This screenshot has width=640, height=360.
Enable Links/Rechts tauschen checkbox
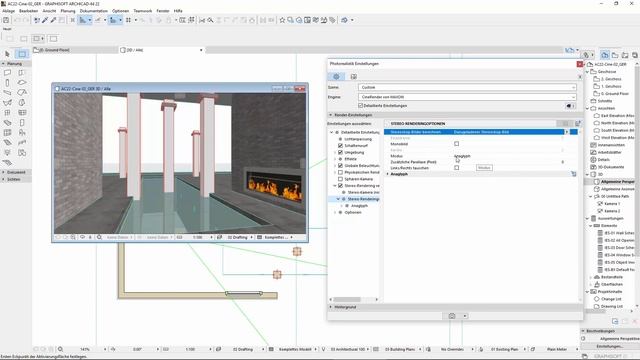click(x=456, y=168)
